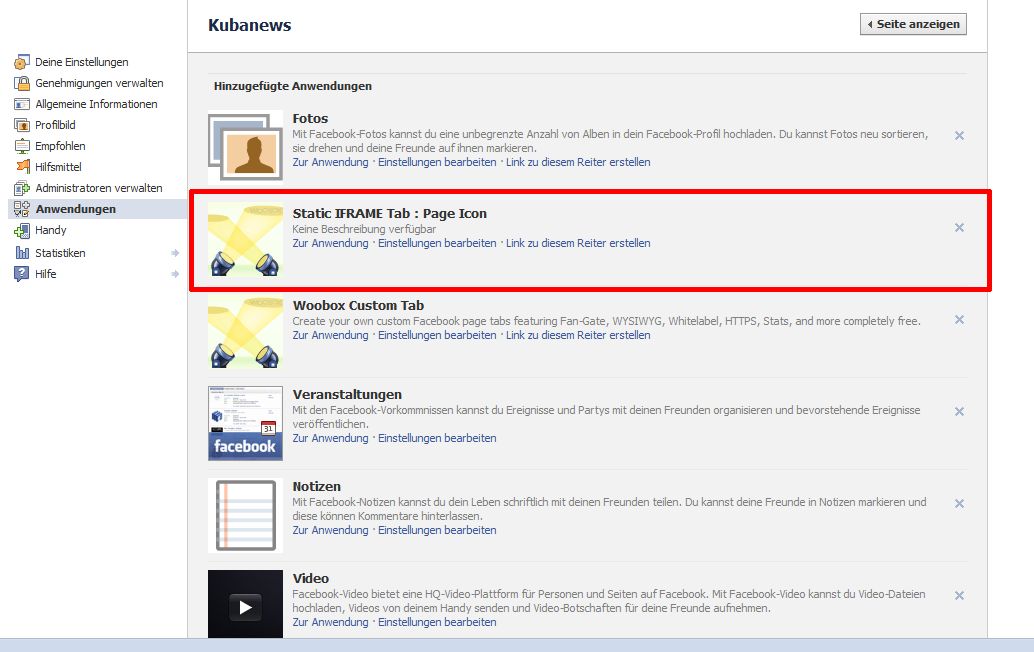Open Zur Anwendung under Woobox Custom Tab
1034x652 pixels.
[x=330, y=335]
